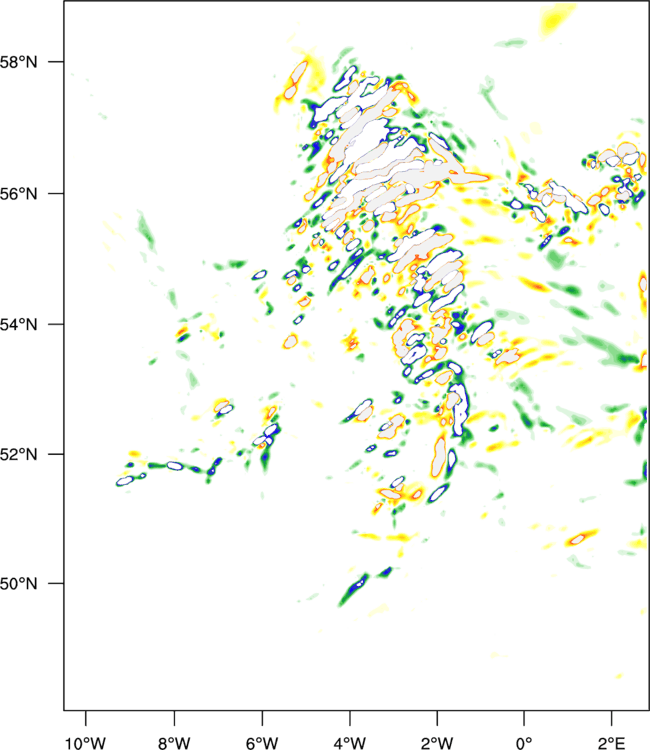Click the 0° longitude axis label
This screenshot has width=650, height=750.
524,743
